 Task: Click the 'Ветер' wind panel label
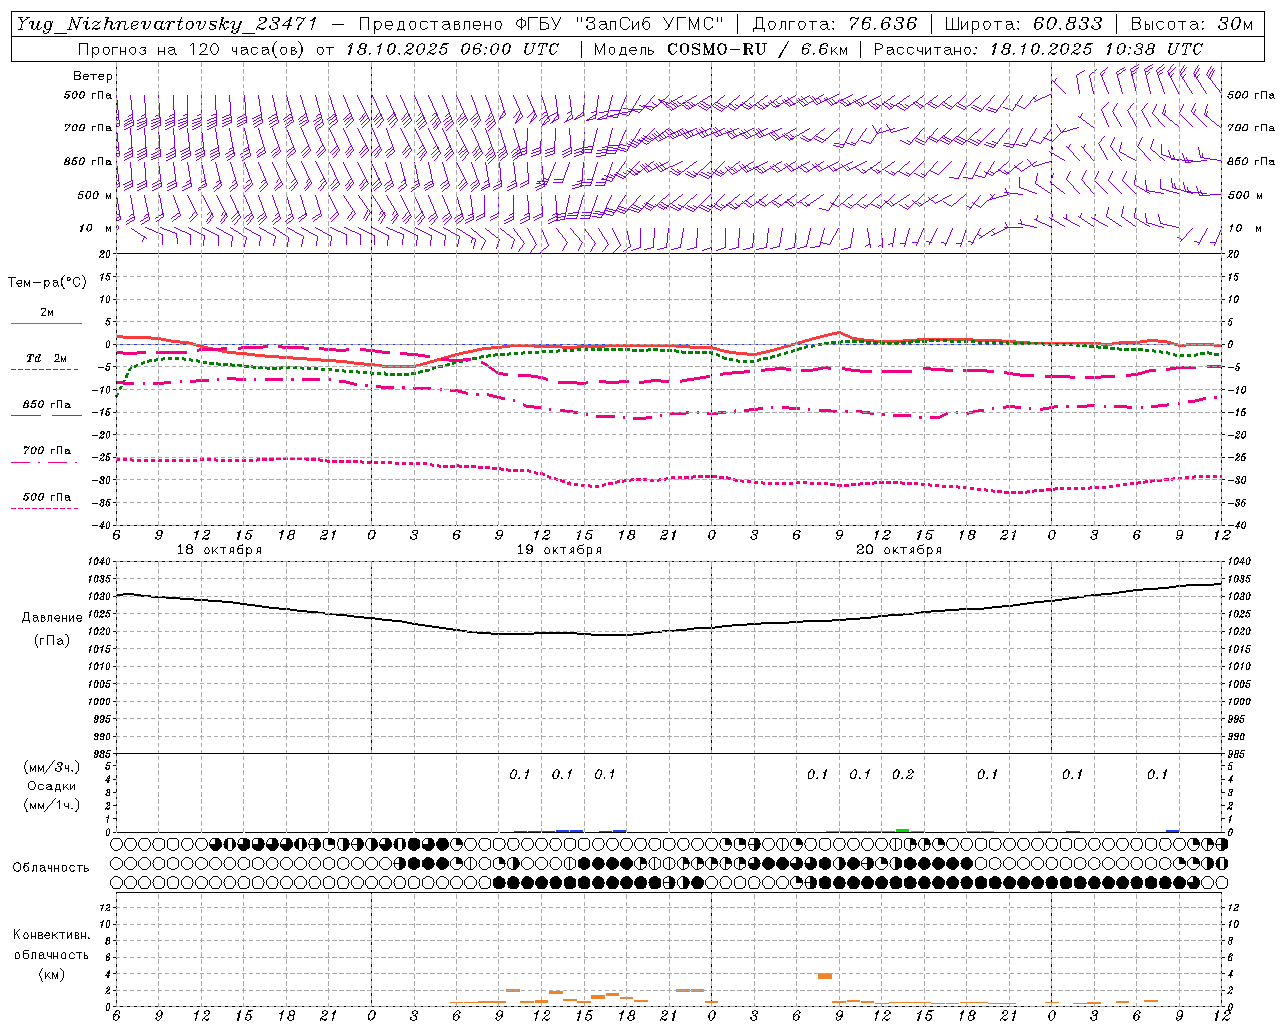point(93,76)
